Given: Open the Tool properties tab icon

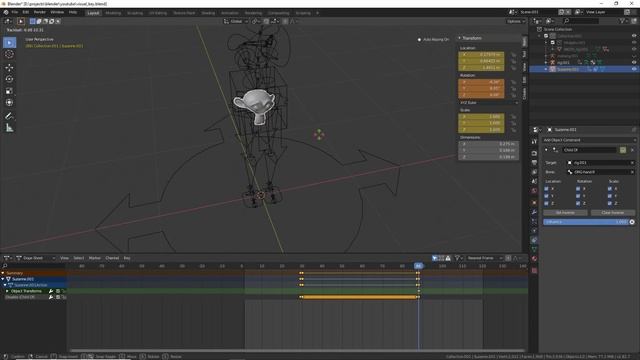Looking at the screenshot, I should (534, 141).
